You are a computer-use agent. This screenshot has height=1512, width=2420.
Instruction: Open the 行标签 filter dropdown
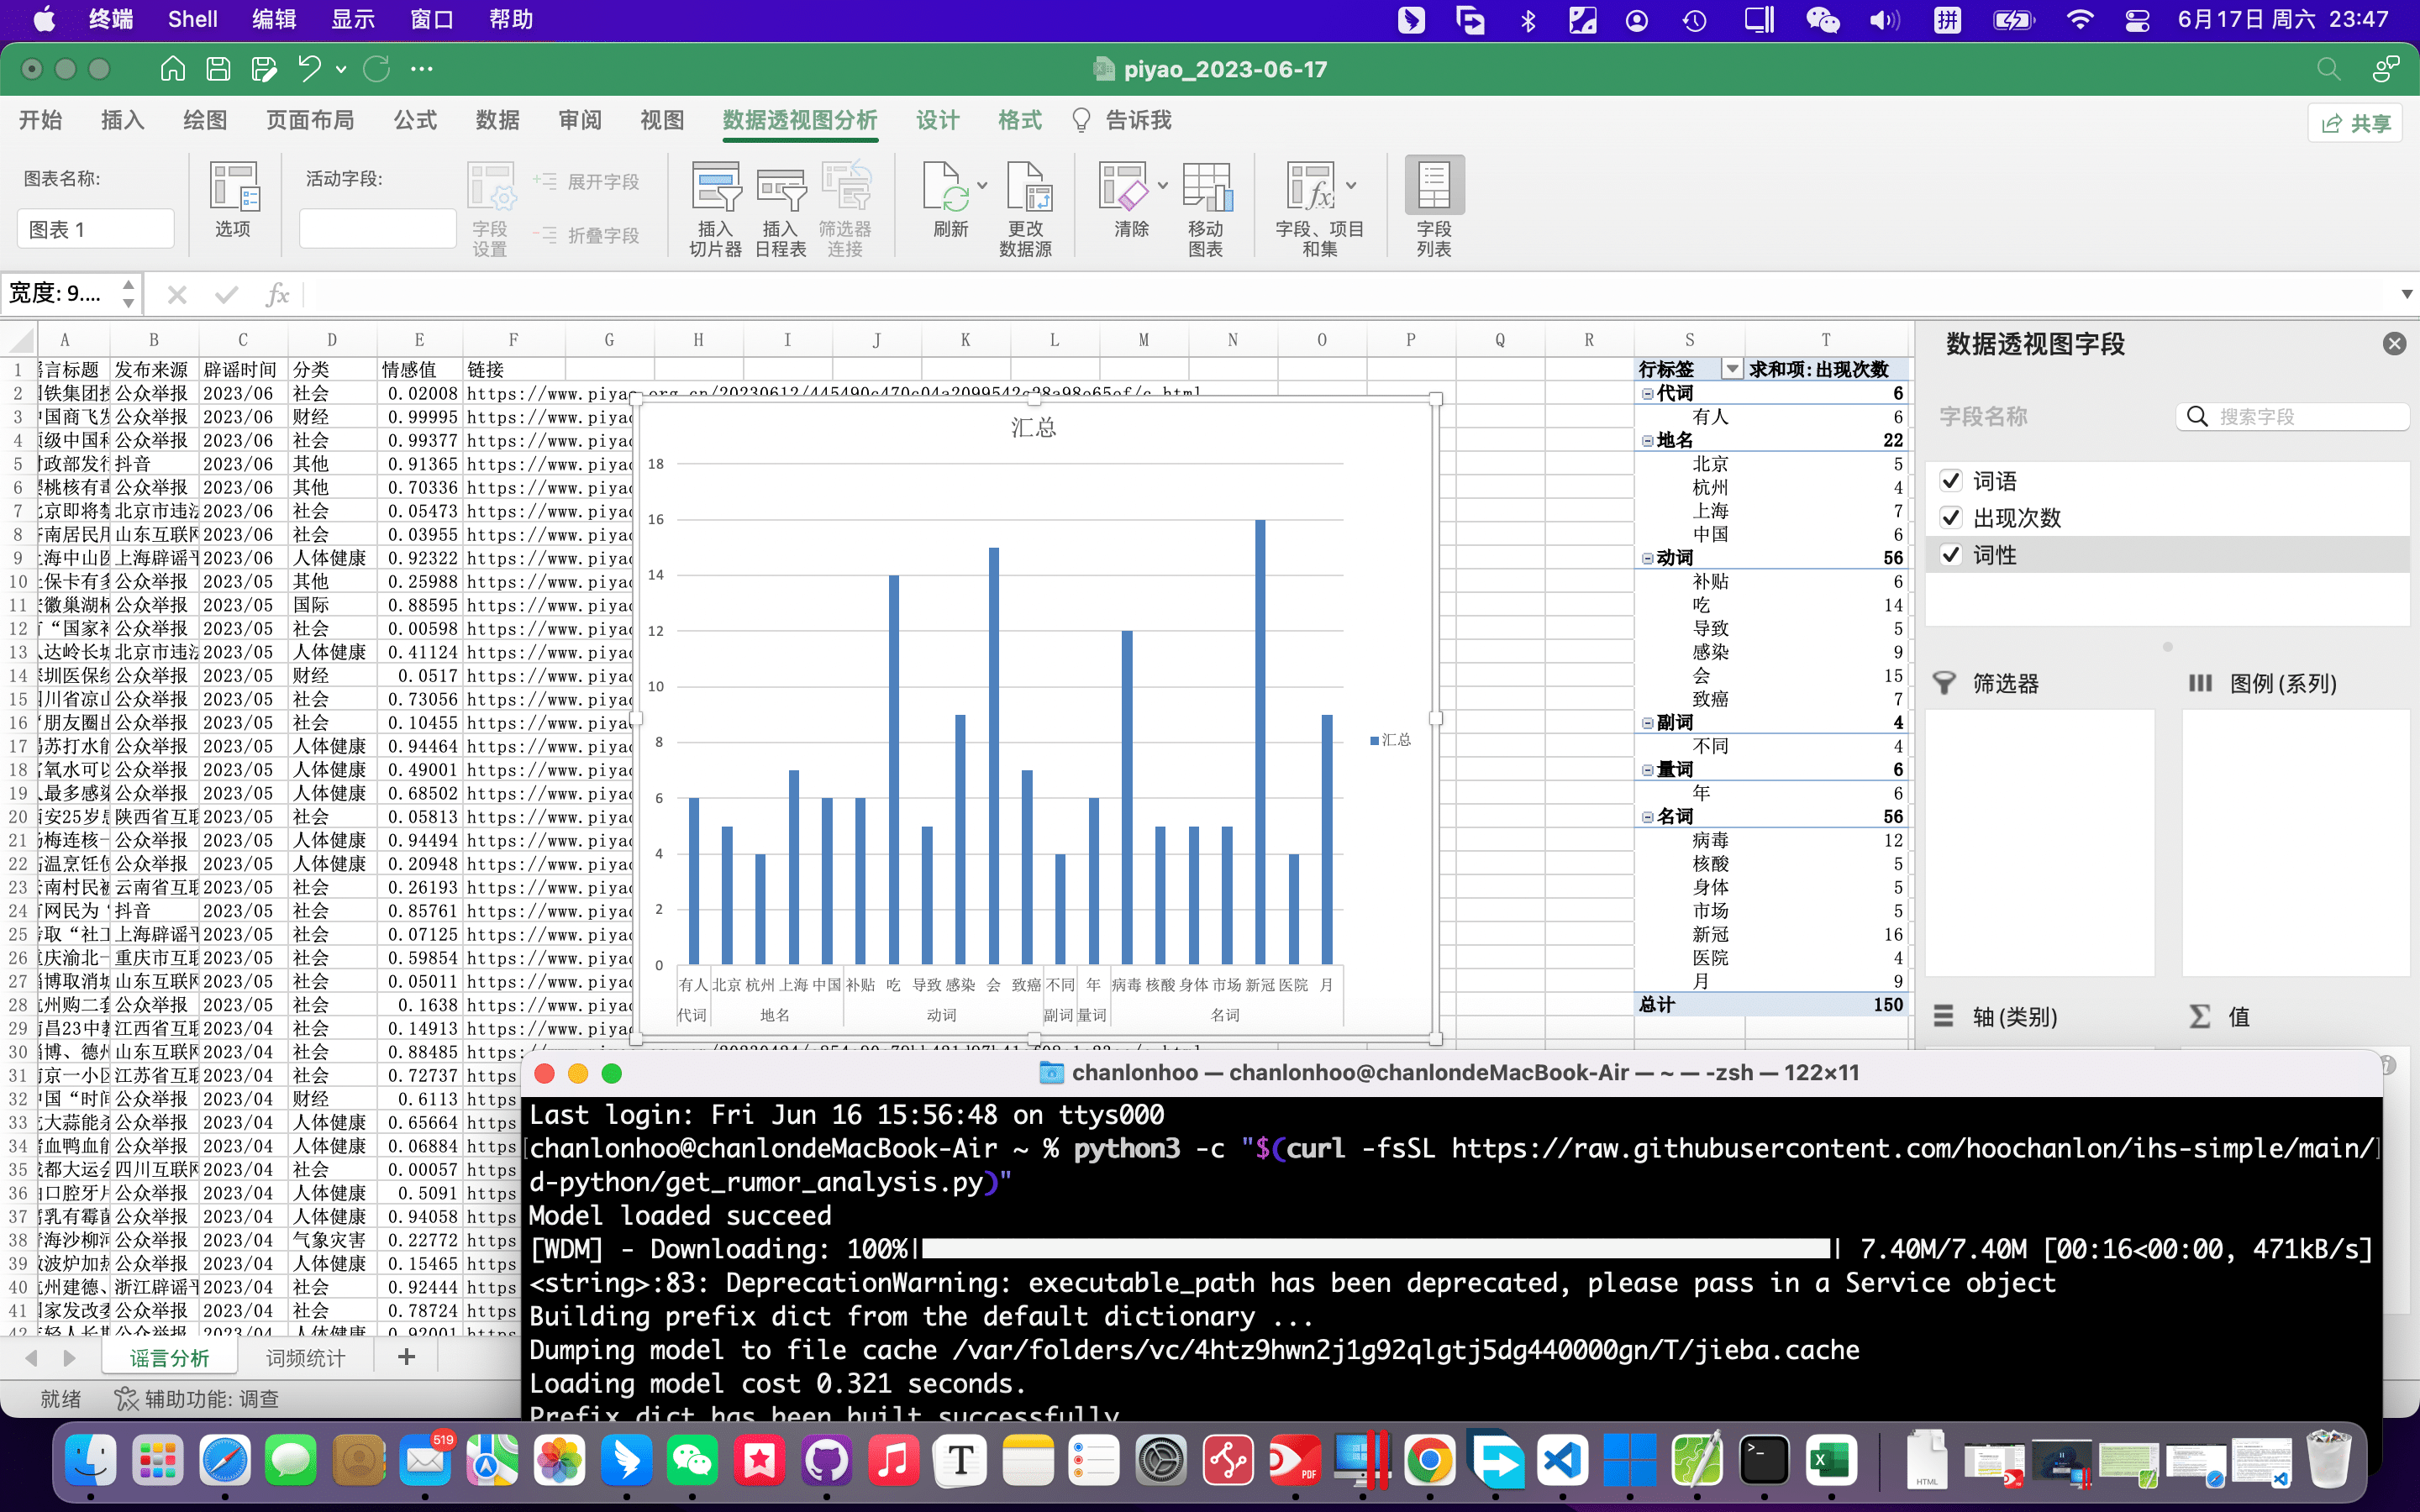pyautogui.click(x=1732, y=369)
